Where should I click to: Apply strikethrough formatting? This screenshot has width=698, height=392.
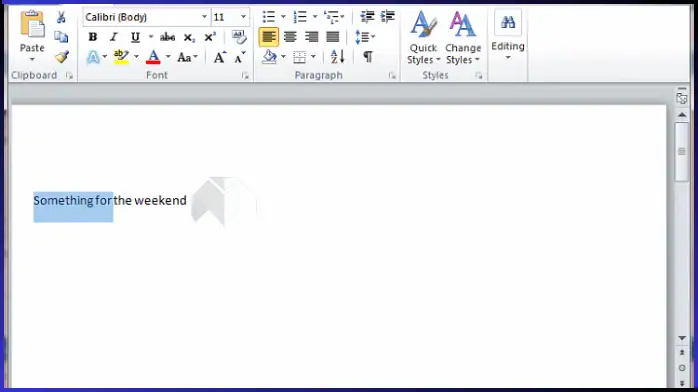(167, 37)
